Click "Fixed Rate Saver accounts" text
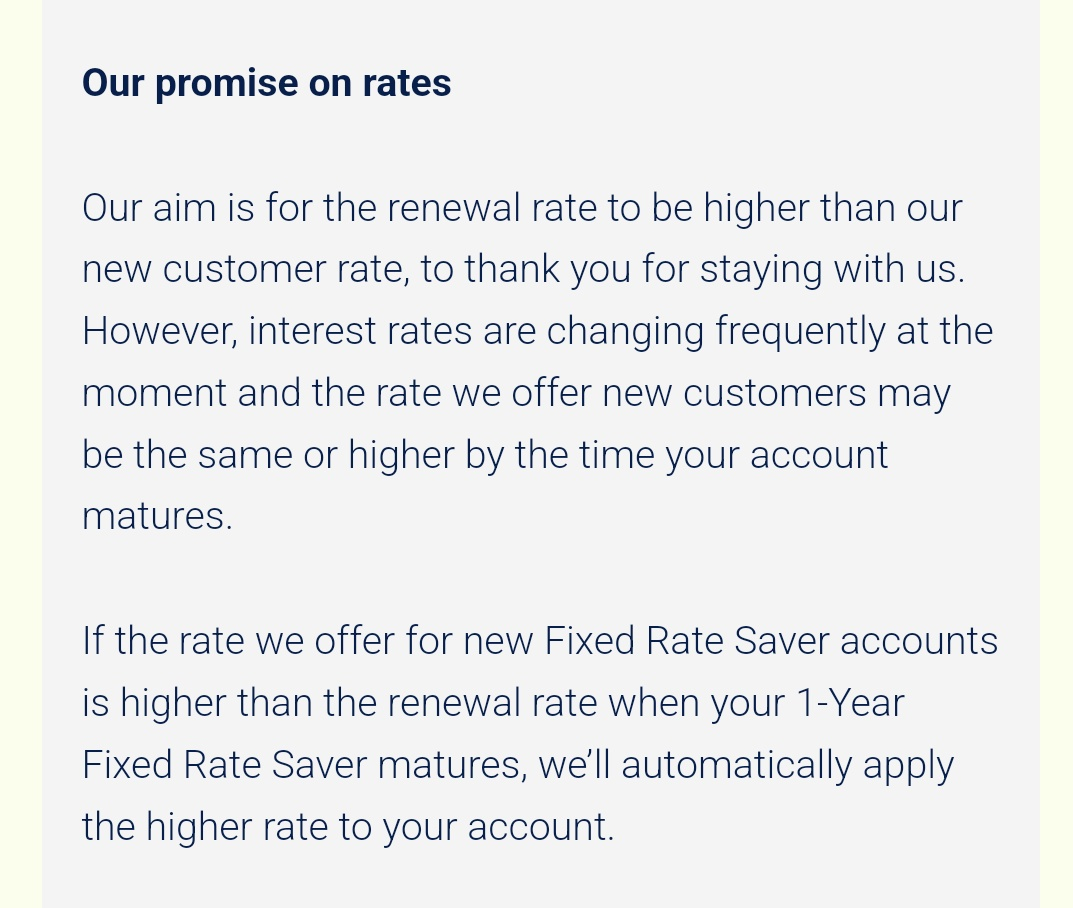This screenshot has width=1073, height=908. point(771,641)
